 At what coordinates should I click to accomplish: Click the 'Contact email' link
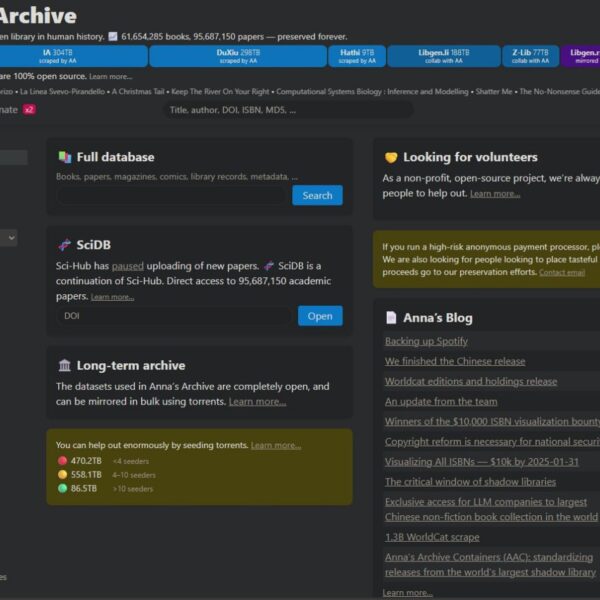(562, 272)
